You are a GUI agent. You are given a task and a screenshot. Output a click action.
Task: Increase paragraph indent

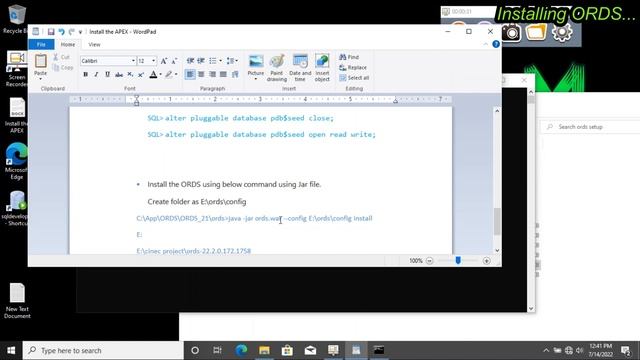click(201, 61)
